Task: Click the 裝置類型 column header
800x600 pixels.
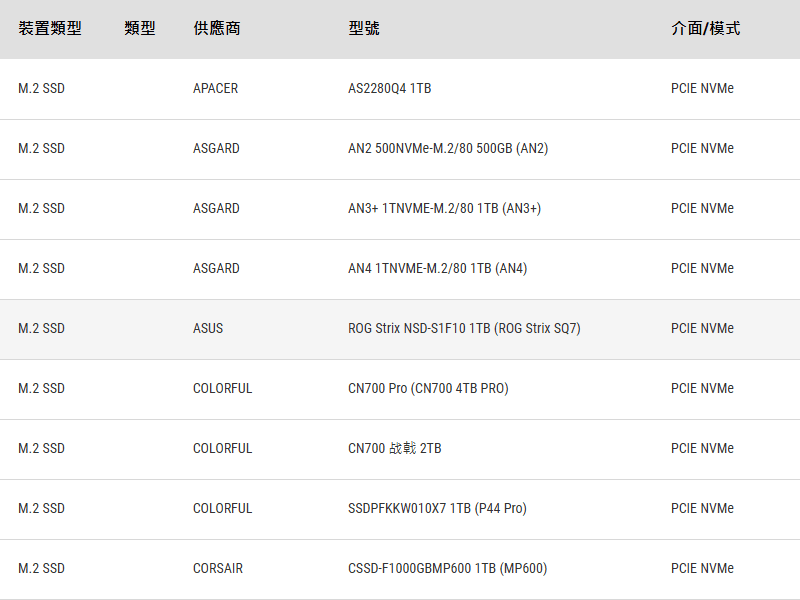Action: 50,29
